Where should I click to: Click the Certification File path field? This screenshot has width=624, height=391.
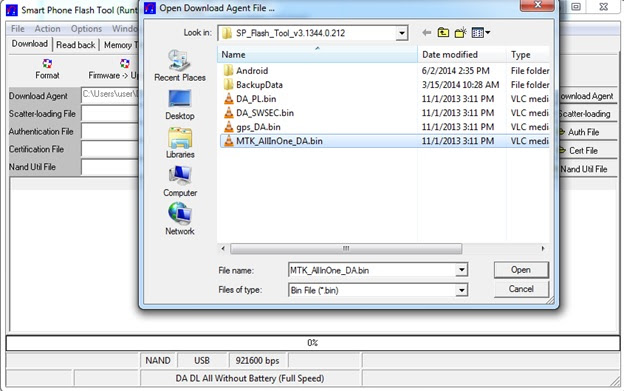[110, 149]
